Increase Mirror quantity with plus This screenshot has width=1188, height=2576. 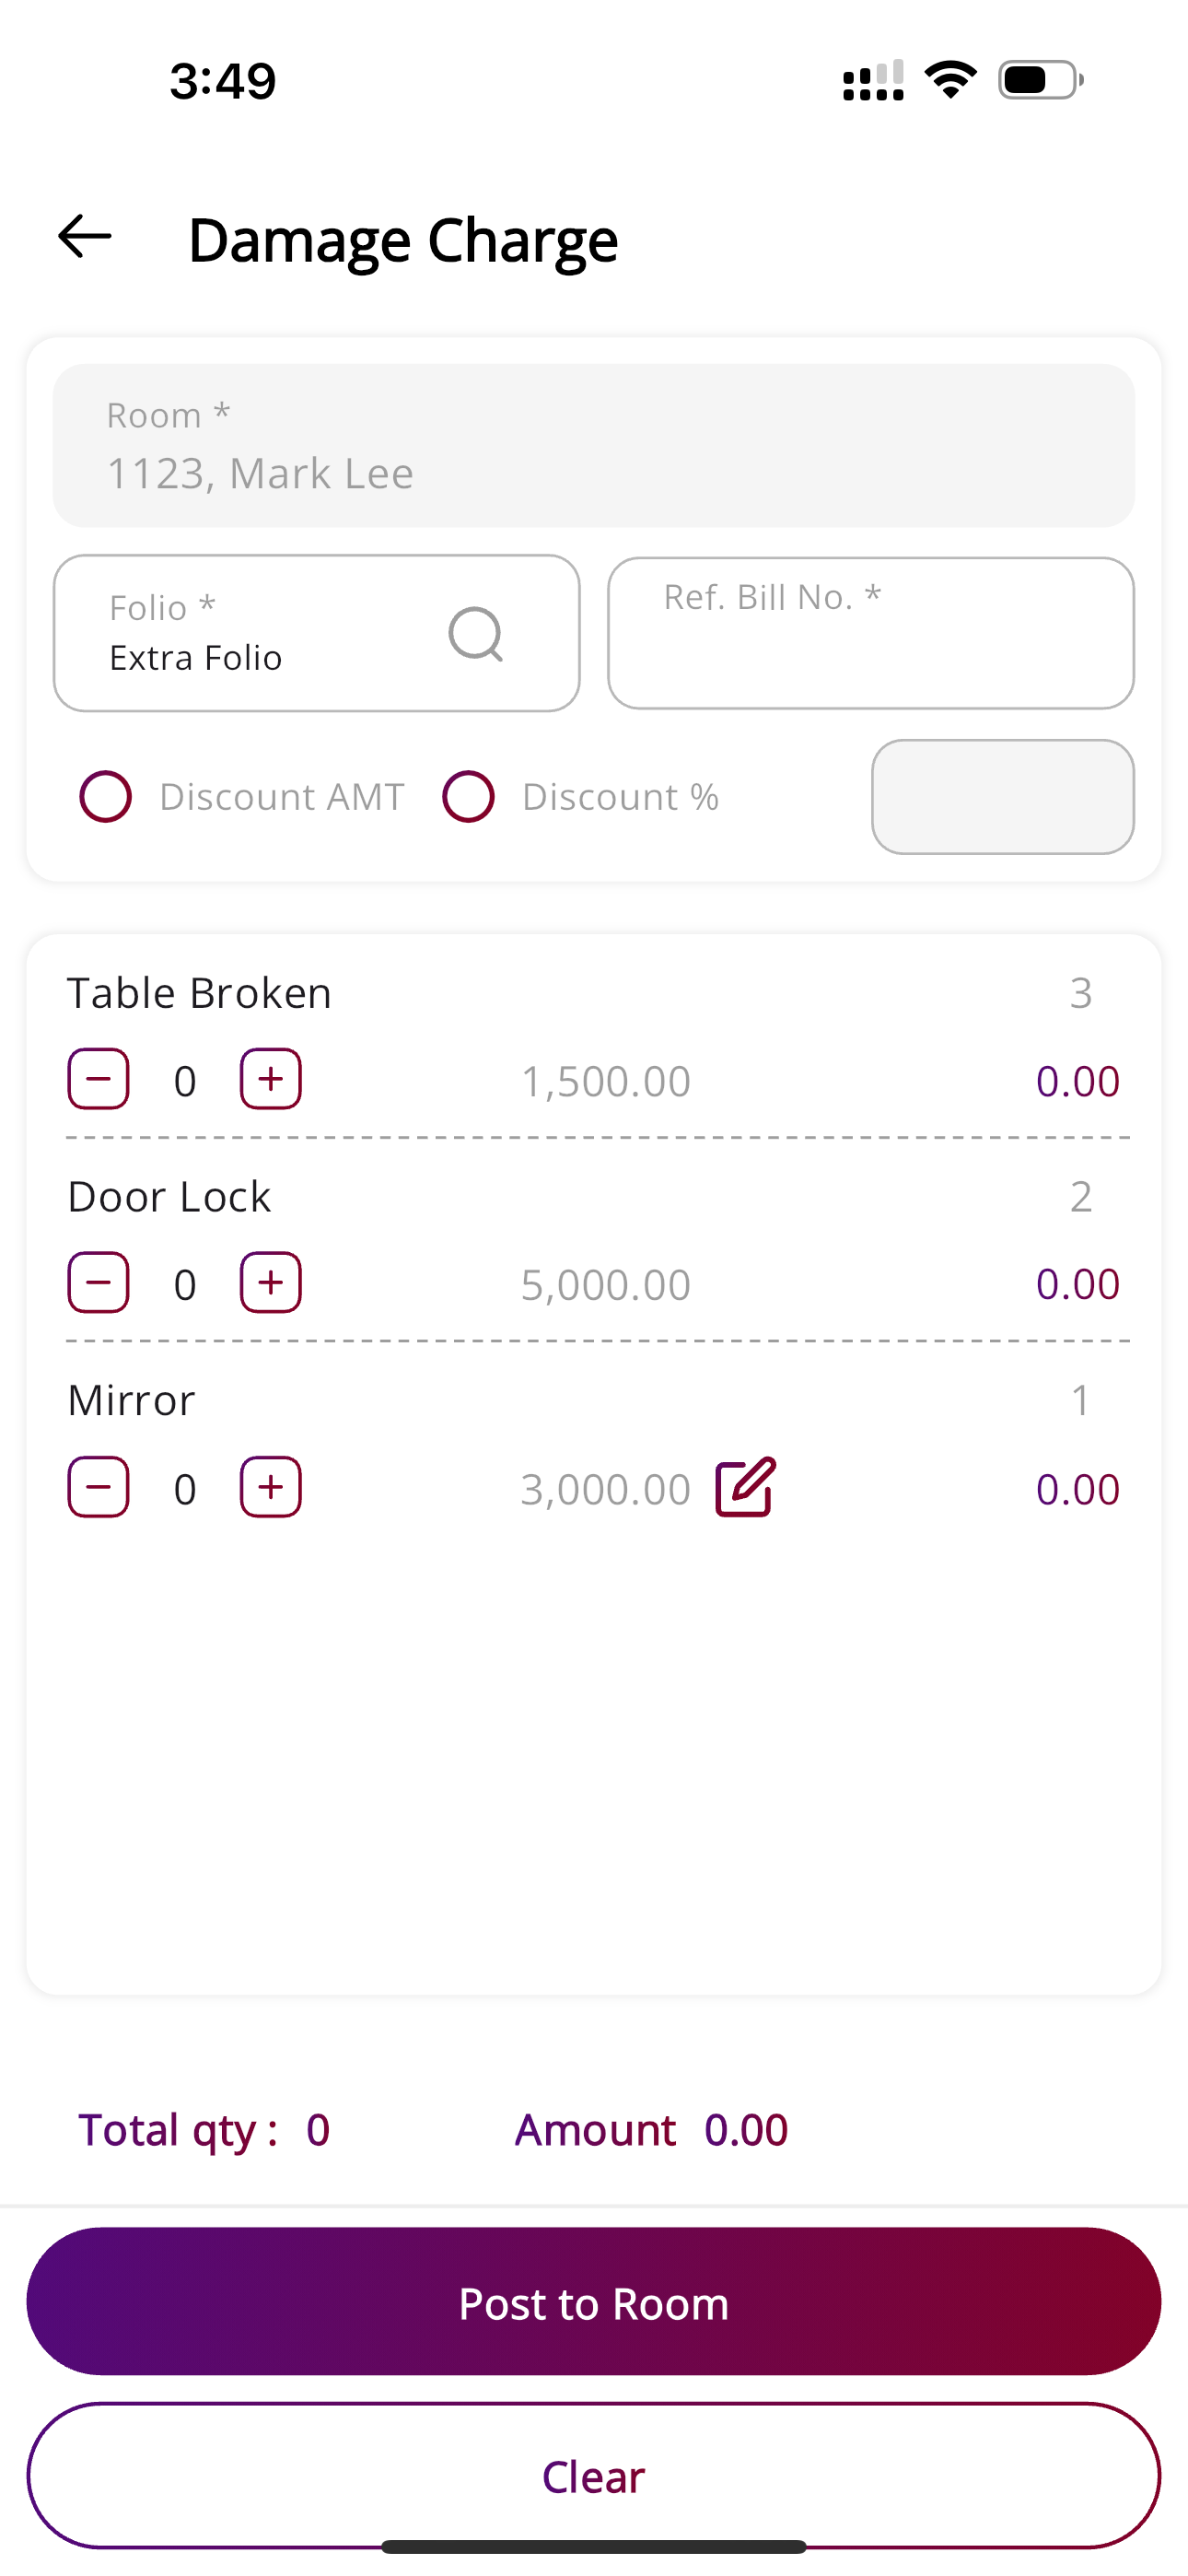pos(271,1487)
